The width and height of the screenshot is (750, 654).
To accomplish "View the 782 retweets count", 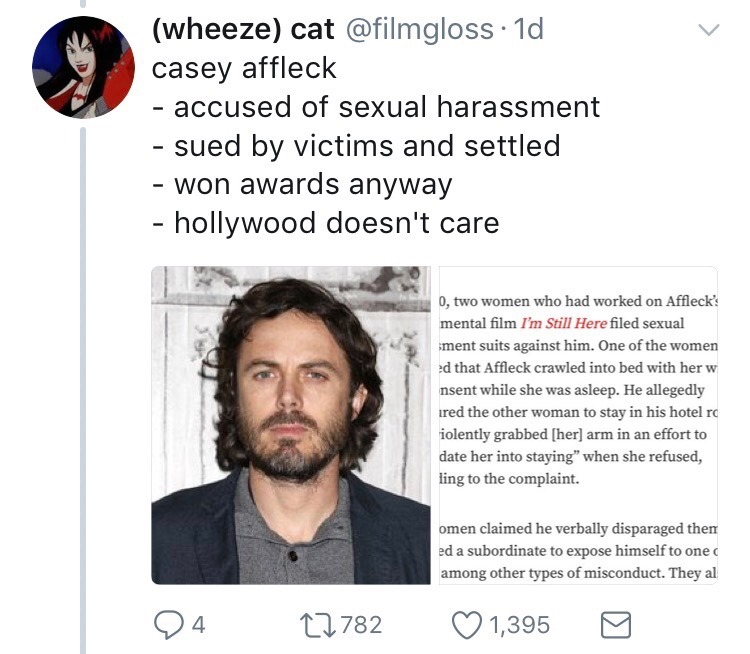I will [x=361, y=625].
